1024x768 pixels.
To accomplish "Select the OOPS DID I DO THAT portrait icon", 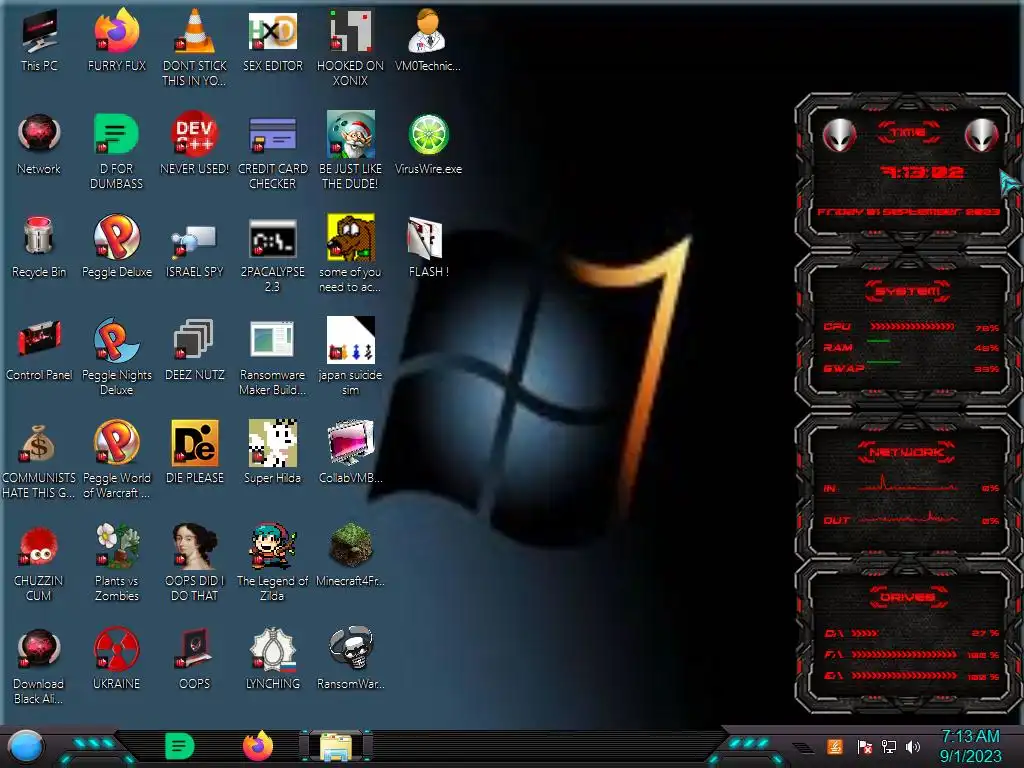I will pos(195,563).
